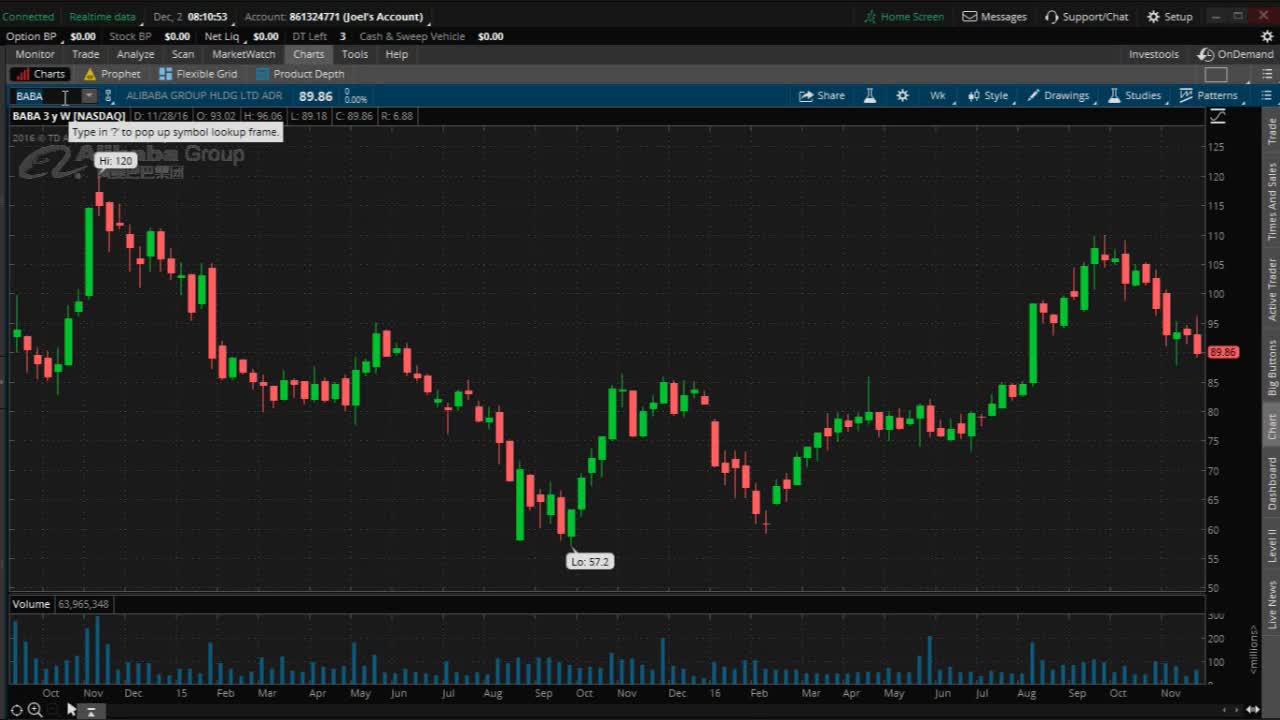Go to the Monitor tab
The width and height of the screenshot is (1280, 720).
click(35, 54)
